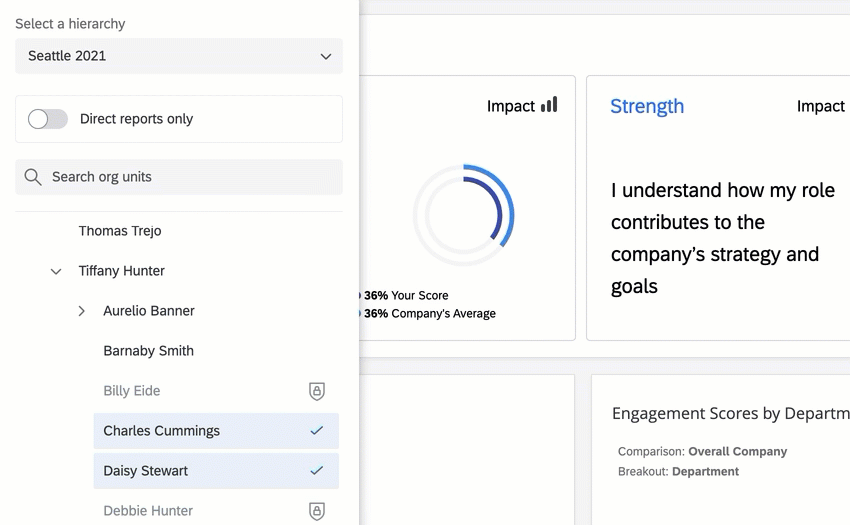Click checkmark next to Charles Cummings

(x=317, y=431)
